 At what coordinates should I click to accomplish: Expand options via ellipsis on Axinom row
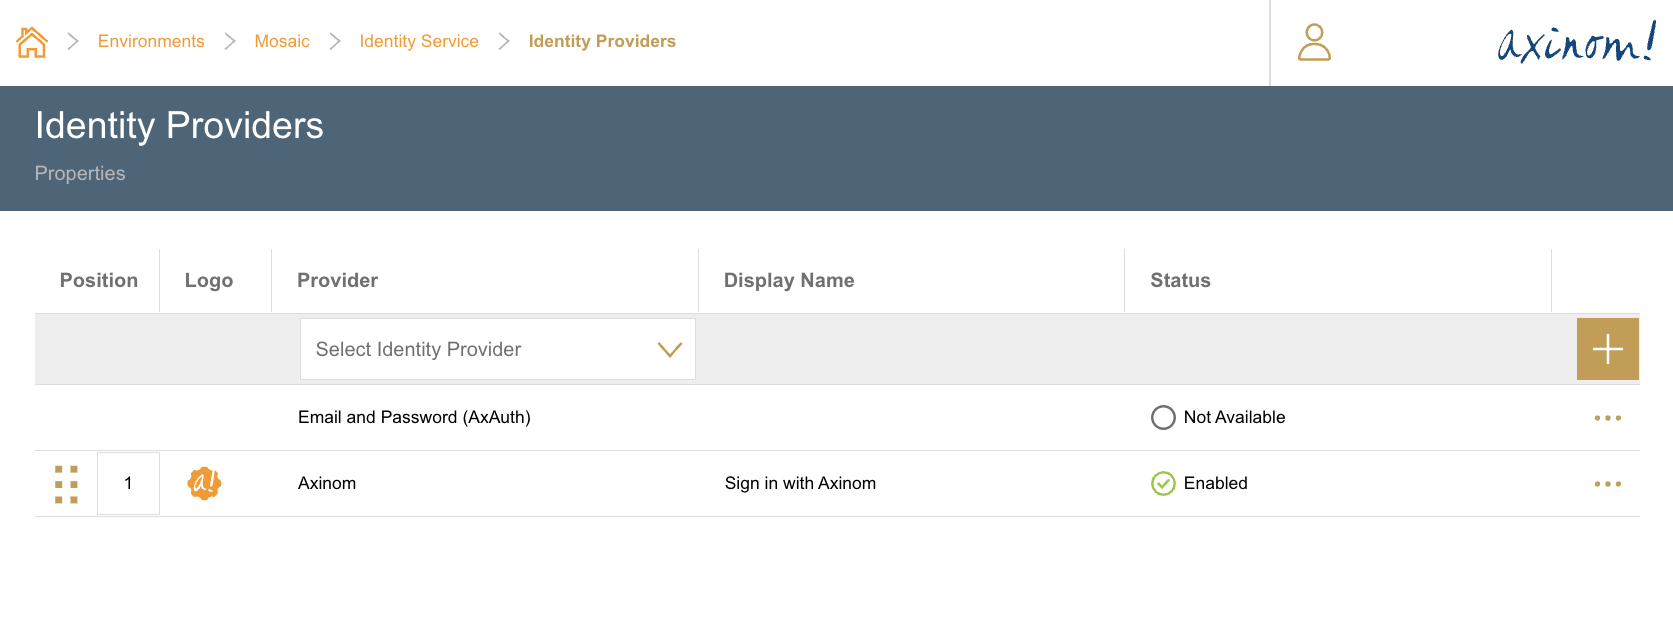pos(1608,483)
